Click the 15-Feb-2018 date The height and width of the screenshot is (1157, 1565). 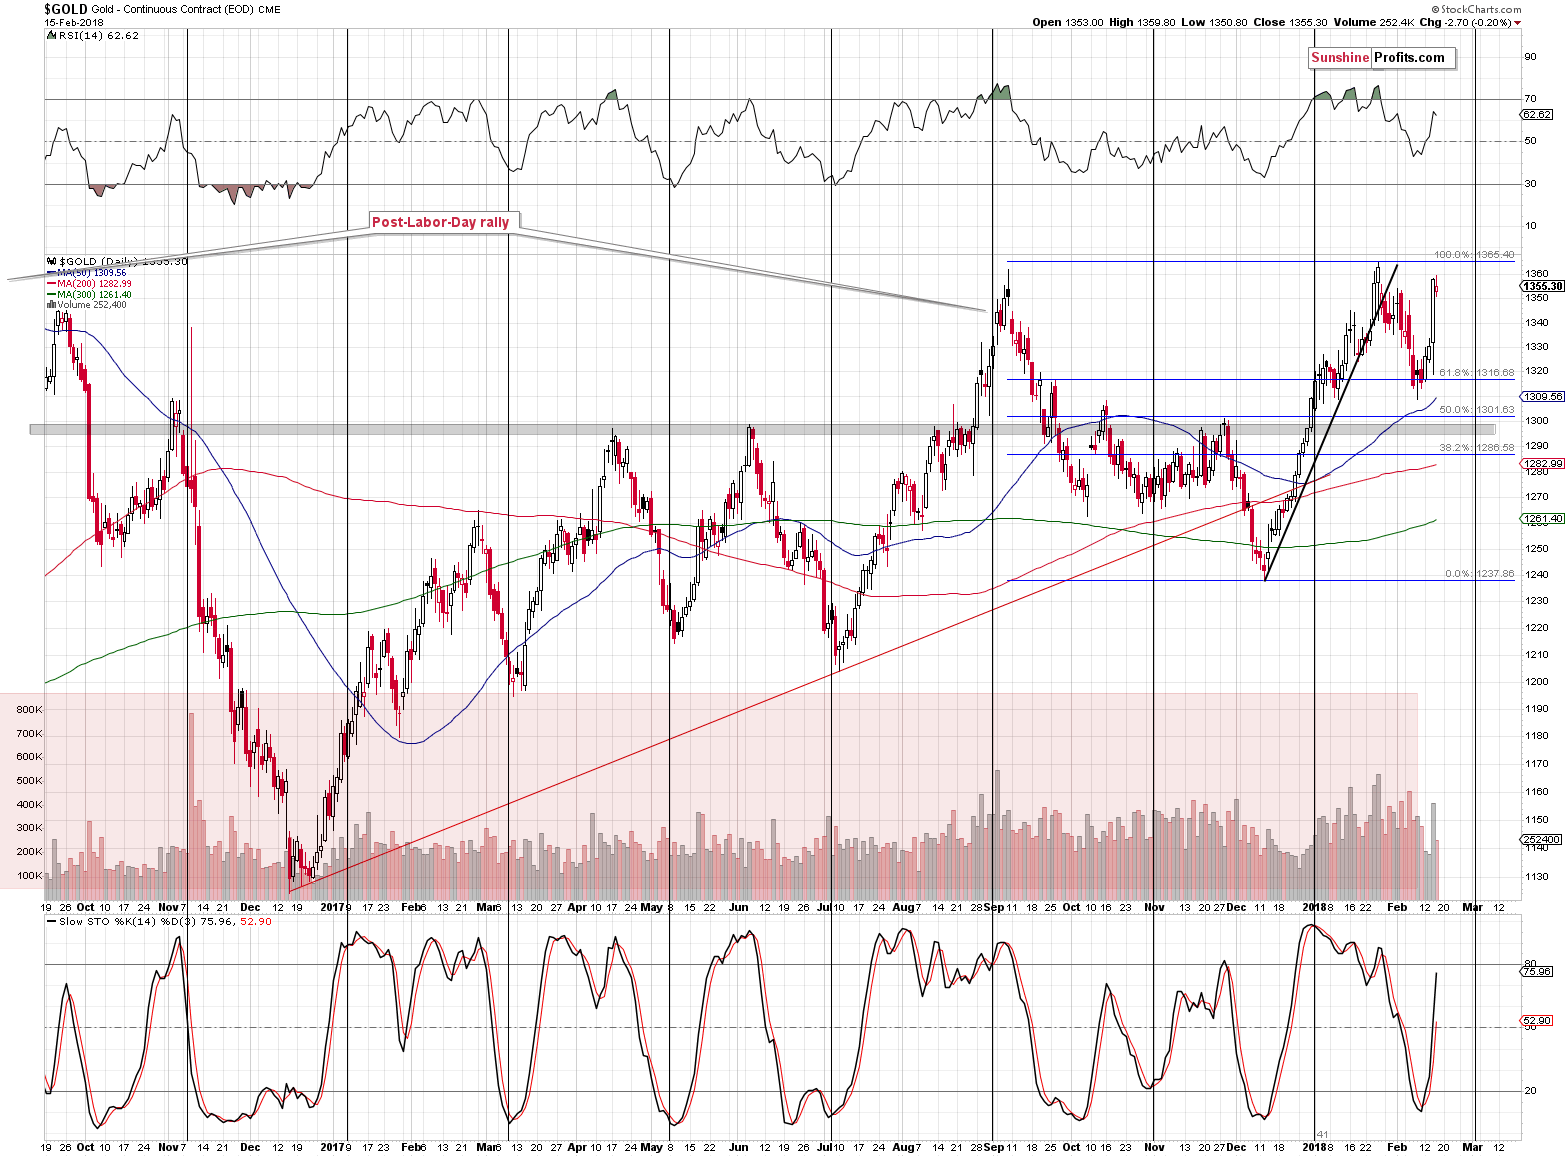tap(74, 22)
